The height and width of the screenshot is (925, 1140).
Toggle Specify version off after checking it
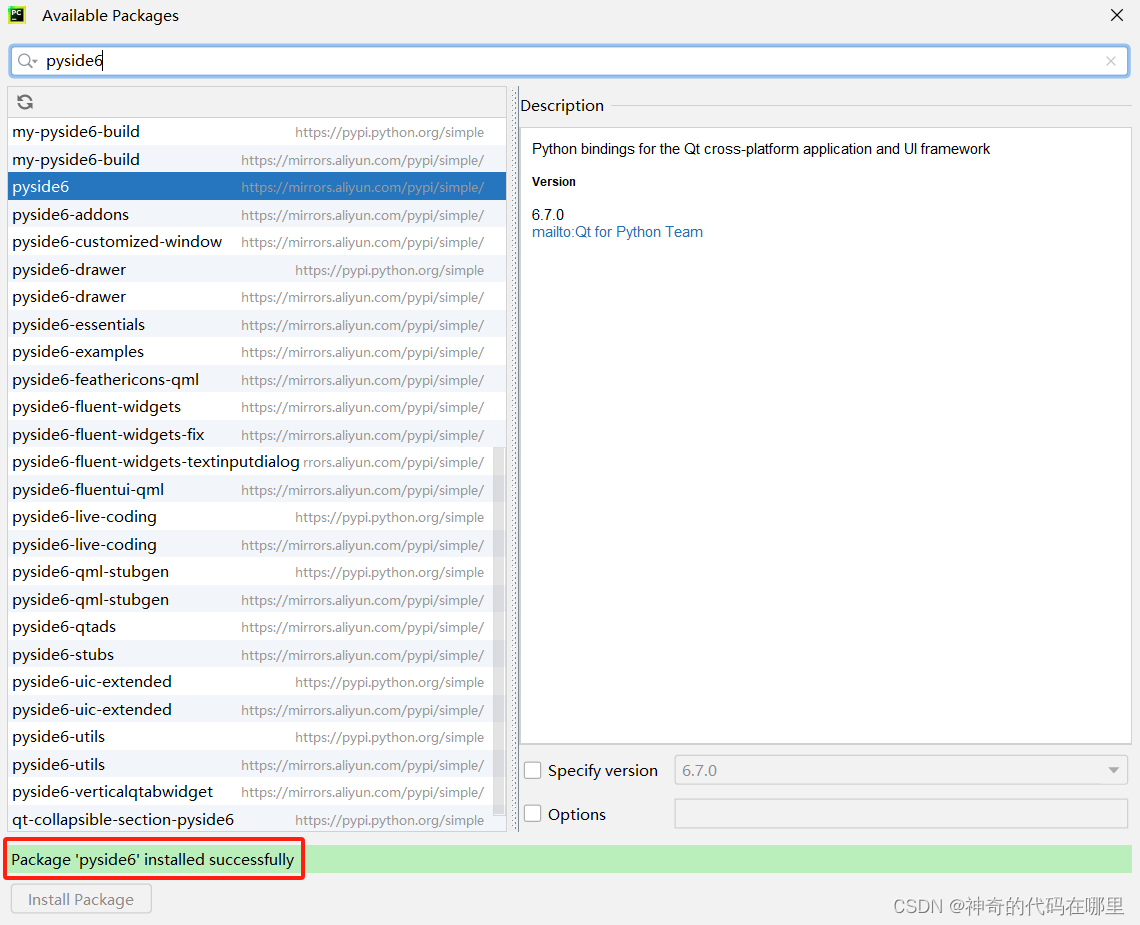click(533, 770)
